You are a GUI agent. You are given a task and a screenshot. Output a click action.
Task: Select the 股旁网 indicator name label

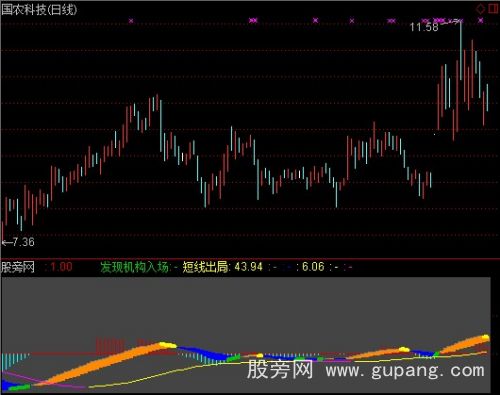click(18, 267)
